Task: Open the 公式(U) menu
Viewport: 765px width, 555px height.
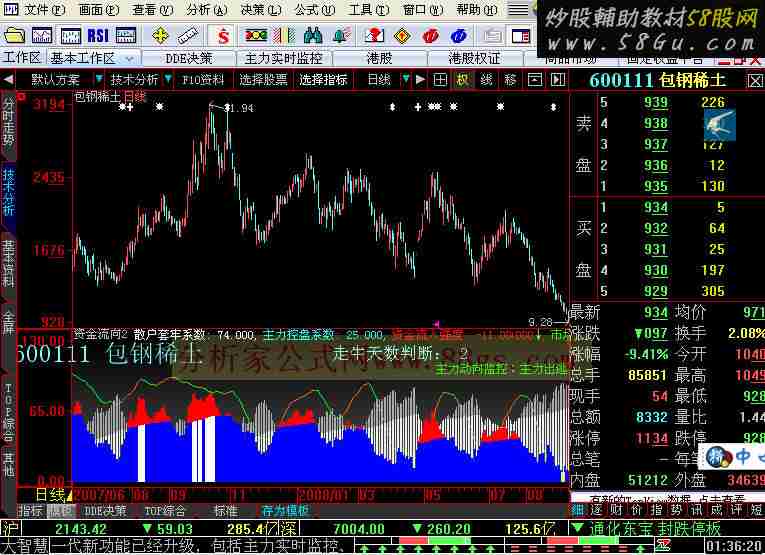Action: click(x=315, y=10)
